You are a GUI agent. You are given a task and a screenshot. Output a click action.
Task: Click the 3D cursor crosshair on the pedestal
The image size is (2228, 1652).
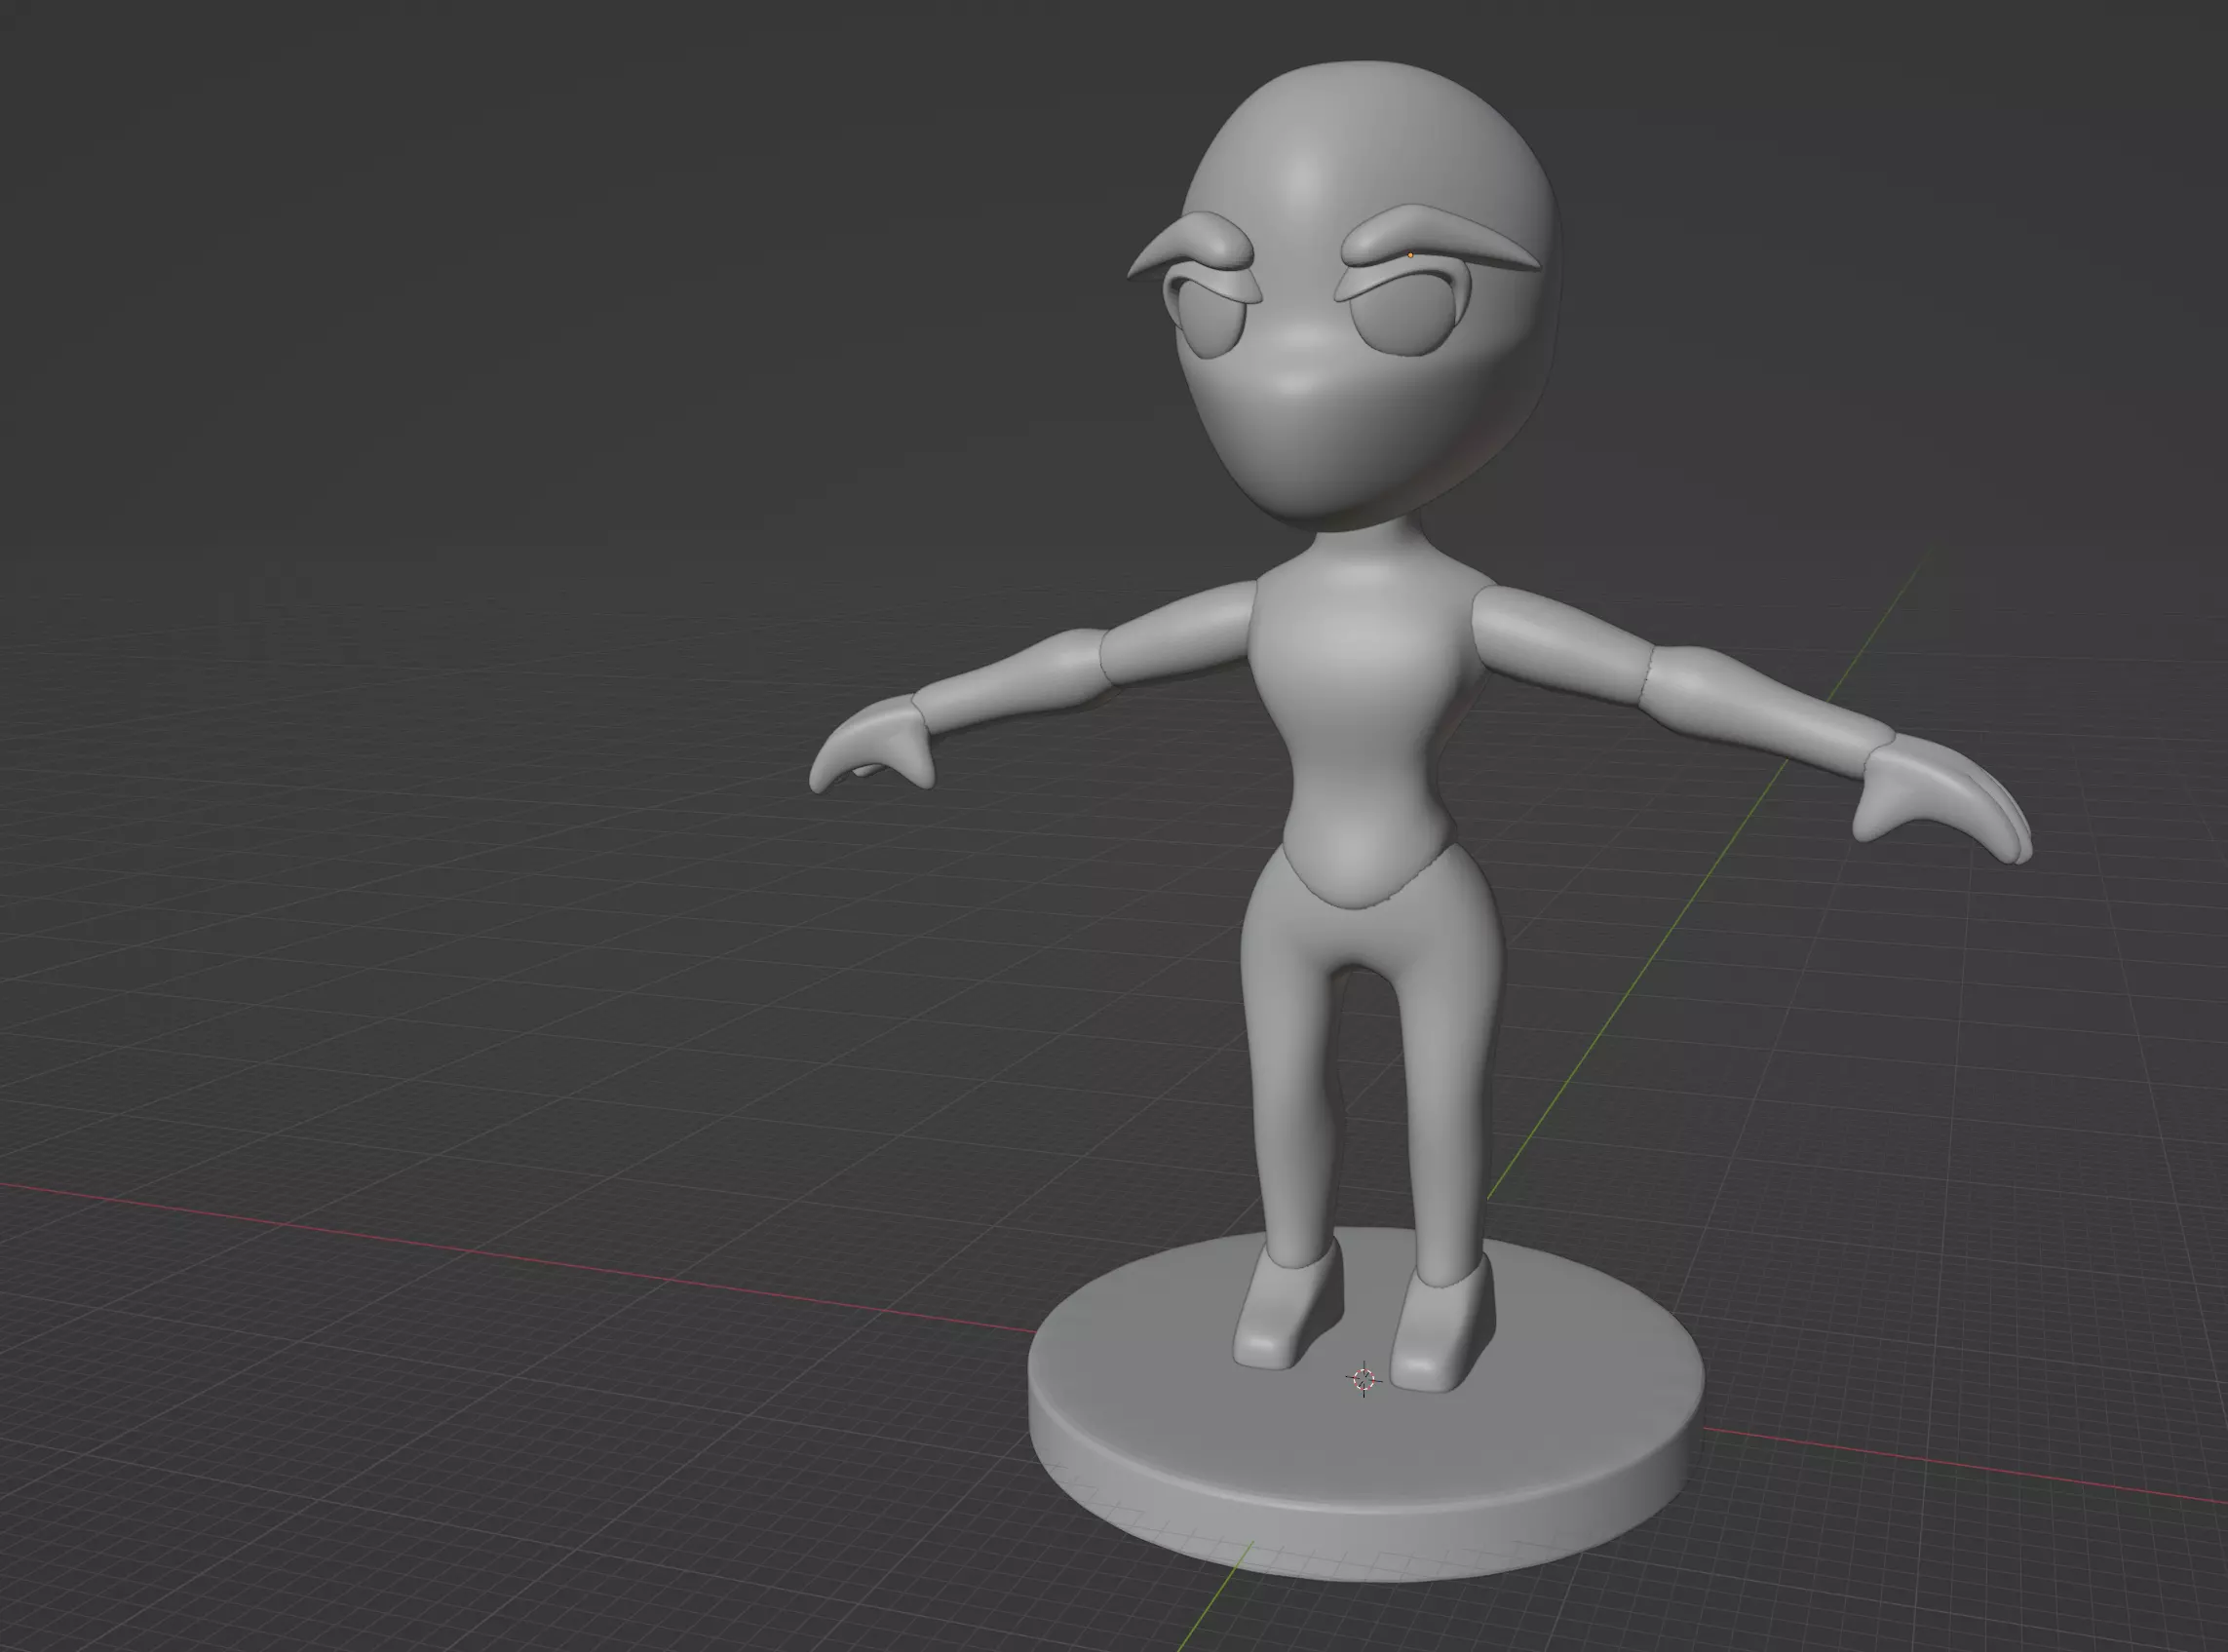click(1363, 1379)
